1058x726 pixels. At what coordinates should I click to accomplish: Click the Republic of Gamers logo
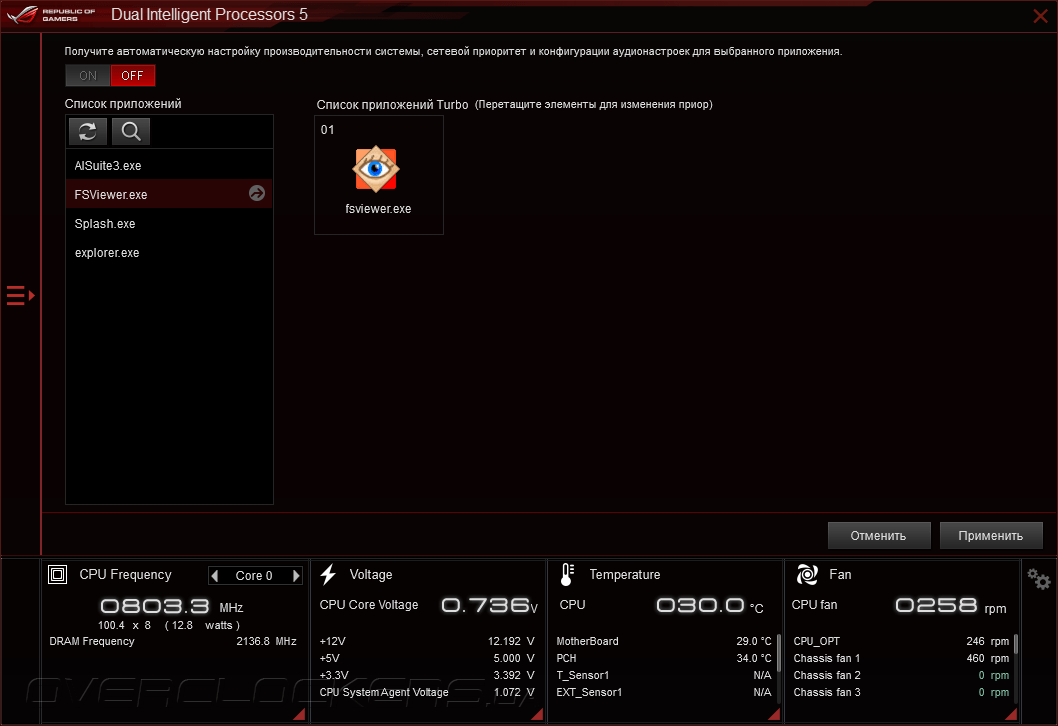click(x=51, y=14)
